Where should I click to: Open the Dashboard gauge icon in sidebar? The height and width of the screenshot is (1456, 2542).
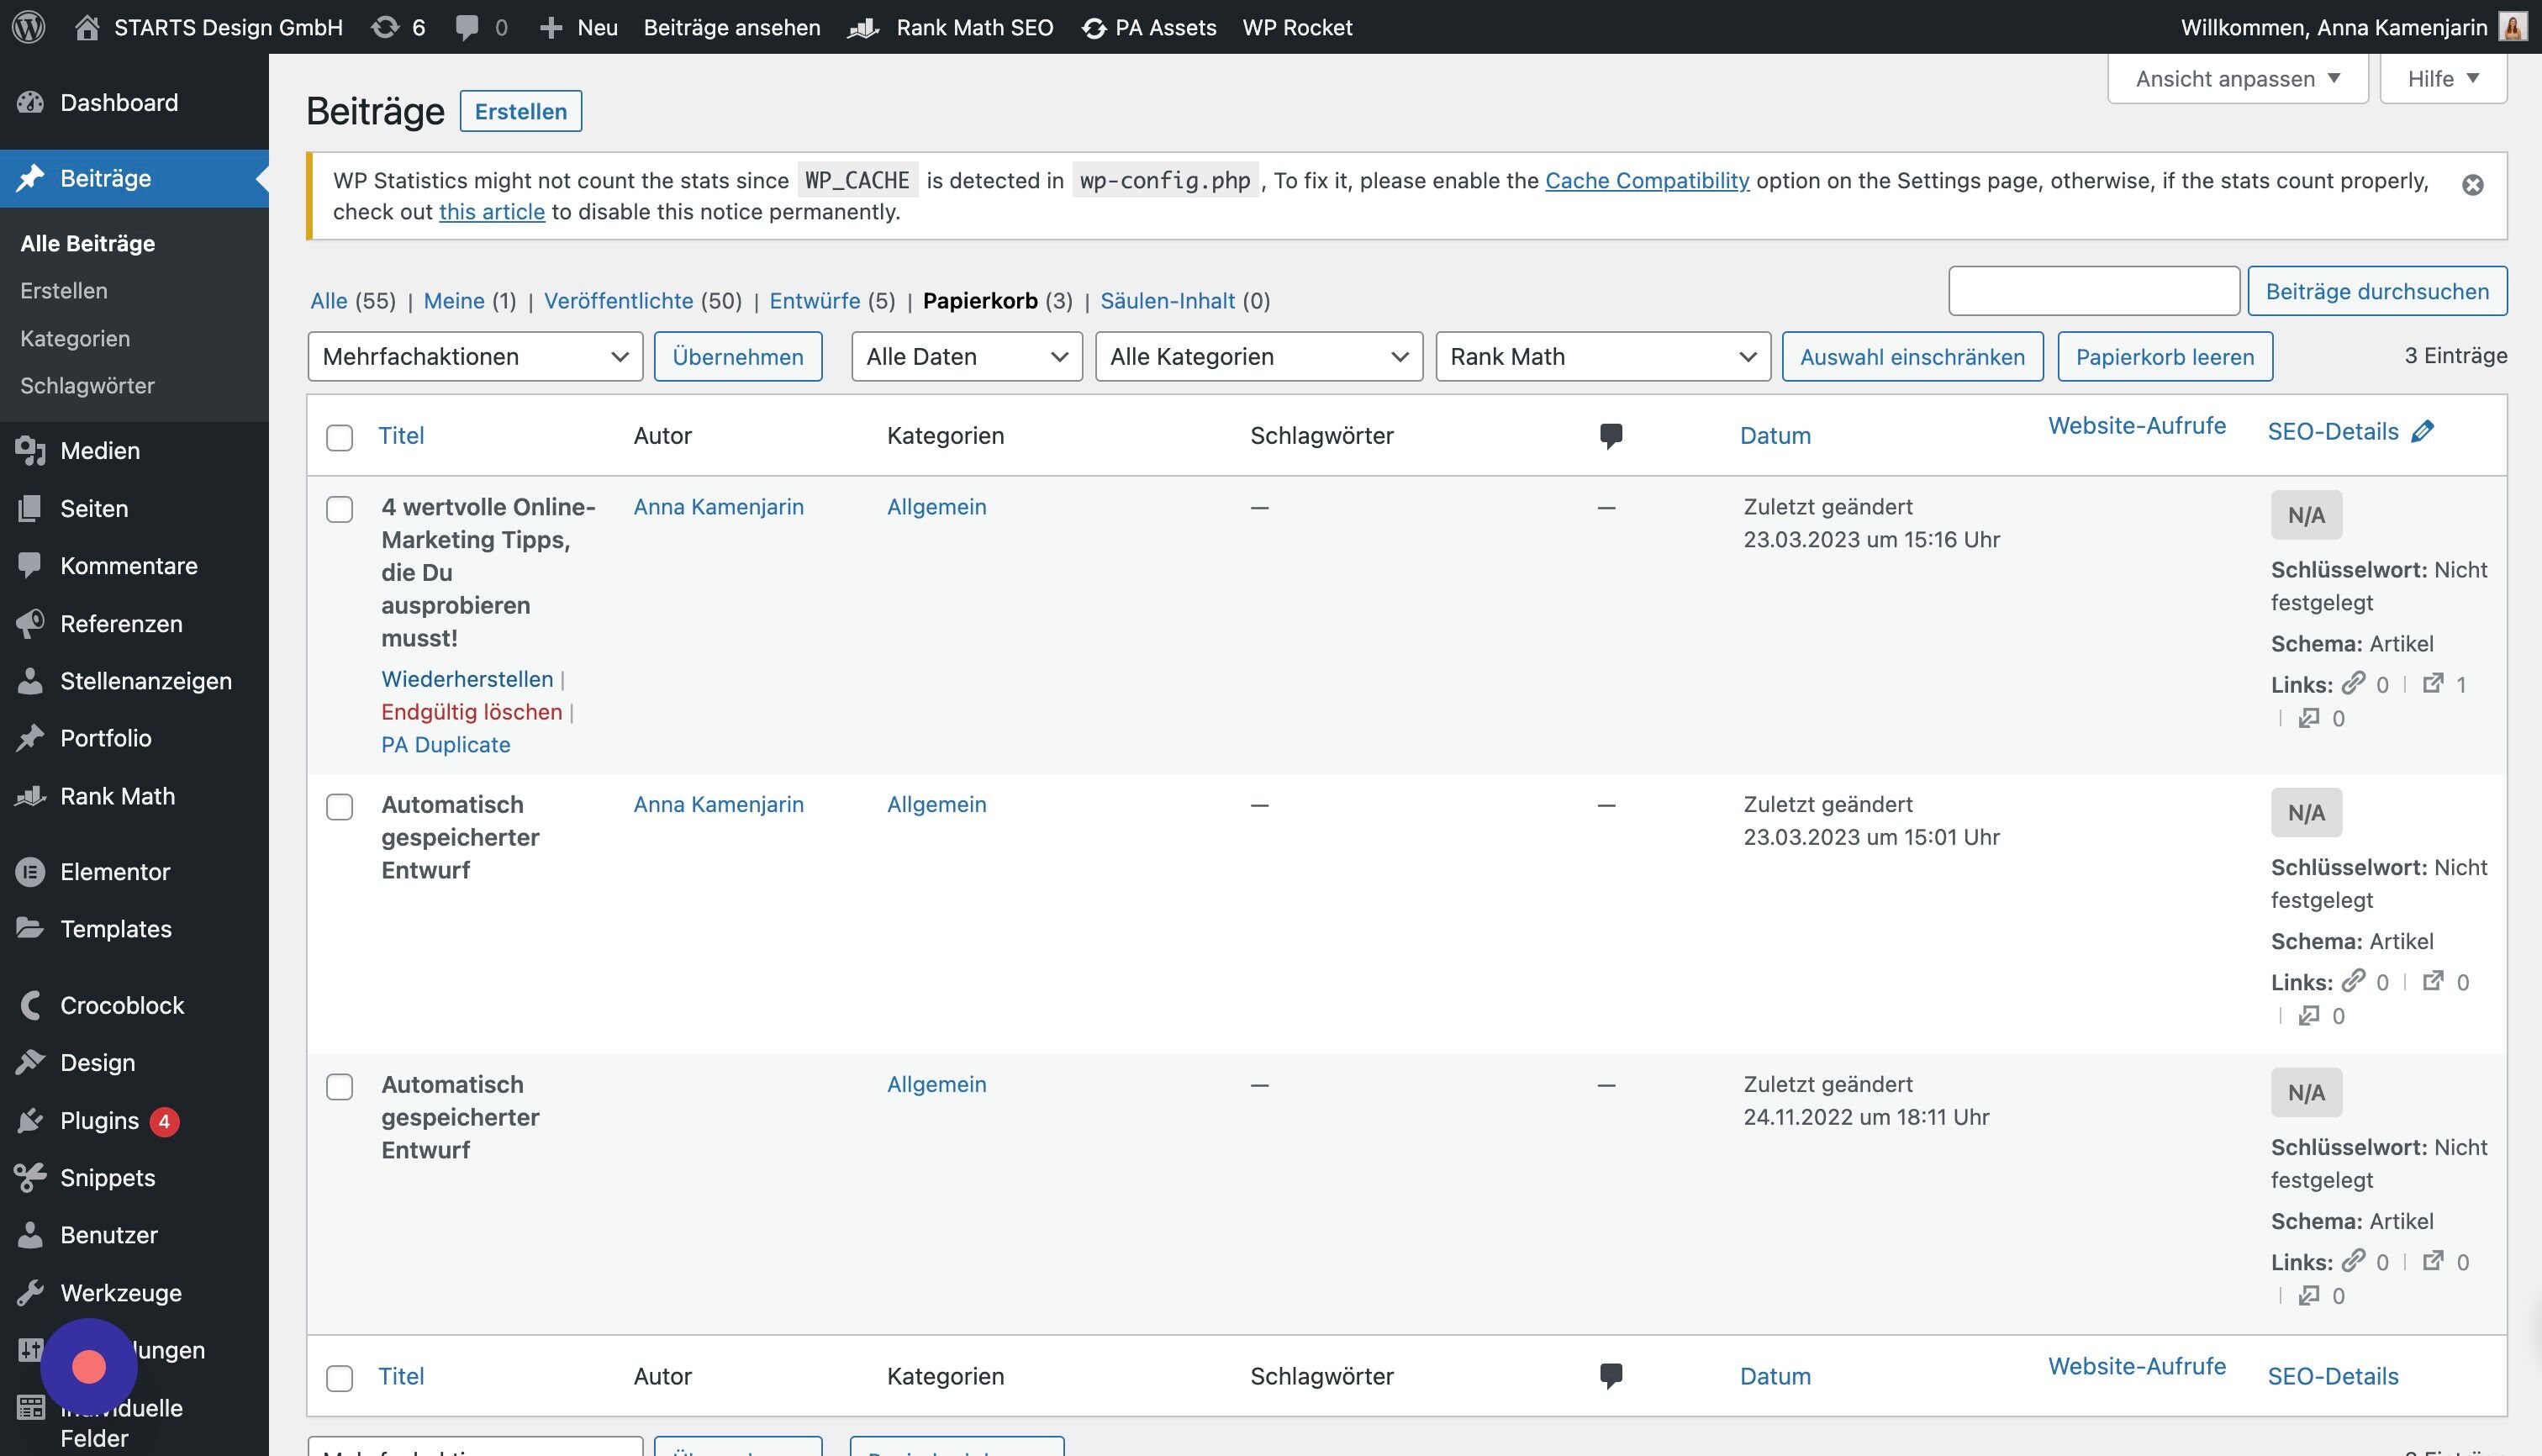(x=30, y=102)
